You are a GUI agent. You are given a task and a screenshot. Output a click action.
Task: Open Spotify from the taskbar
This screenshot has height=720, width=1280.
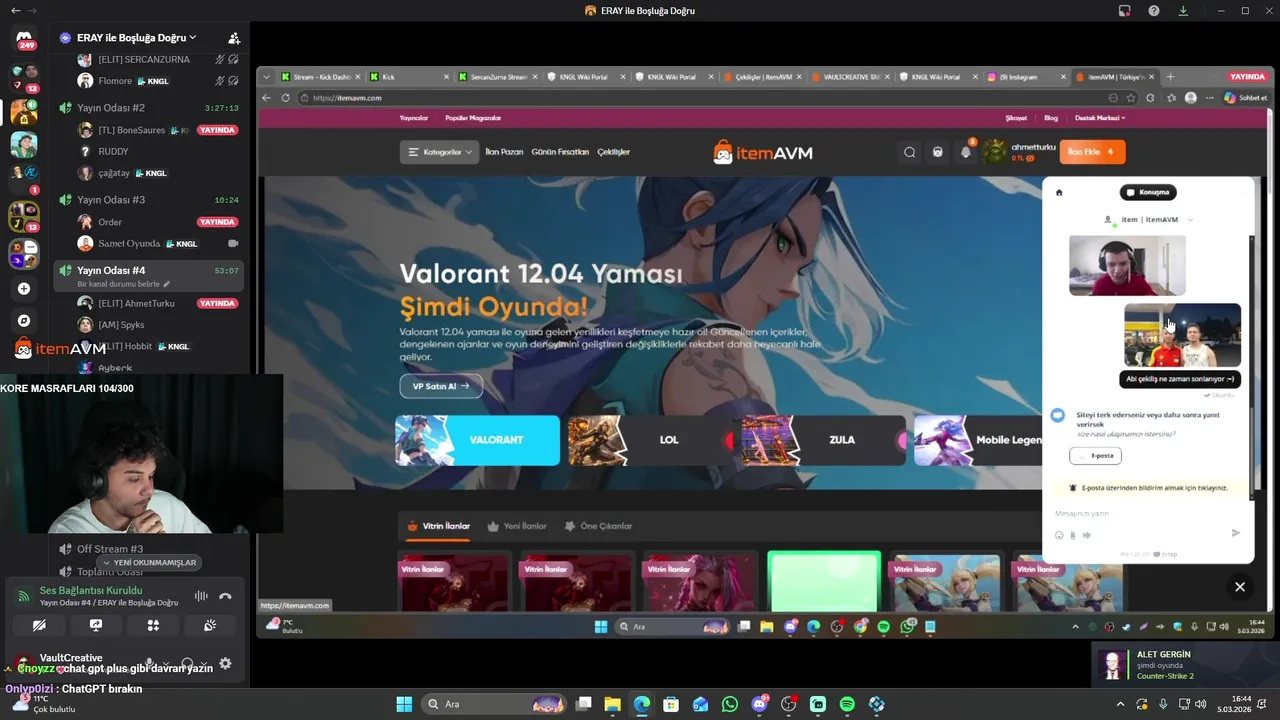847,704
